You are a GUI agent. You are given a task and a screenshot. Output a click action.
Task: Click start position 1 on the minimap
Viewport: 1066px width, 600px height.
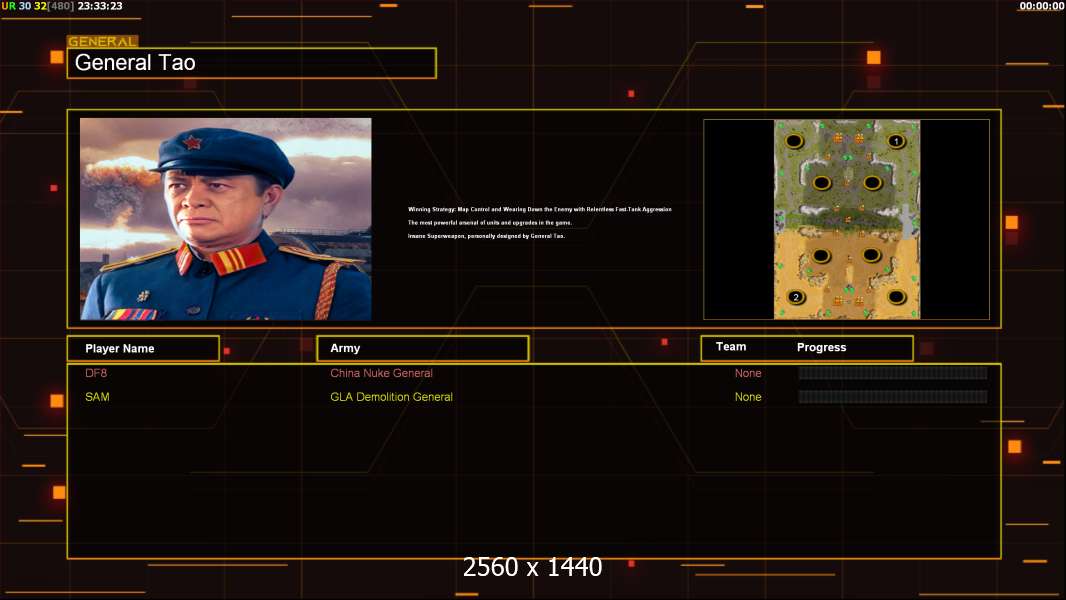coord(896,141)
